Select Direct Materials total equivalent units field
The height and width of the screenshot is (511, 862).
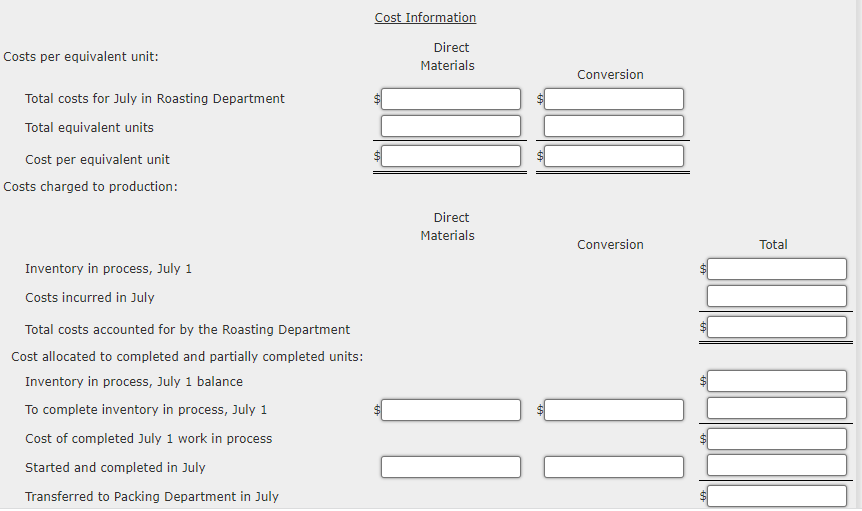(451, 126)
